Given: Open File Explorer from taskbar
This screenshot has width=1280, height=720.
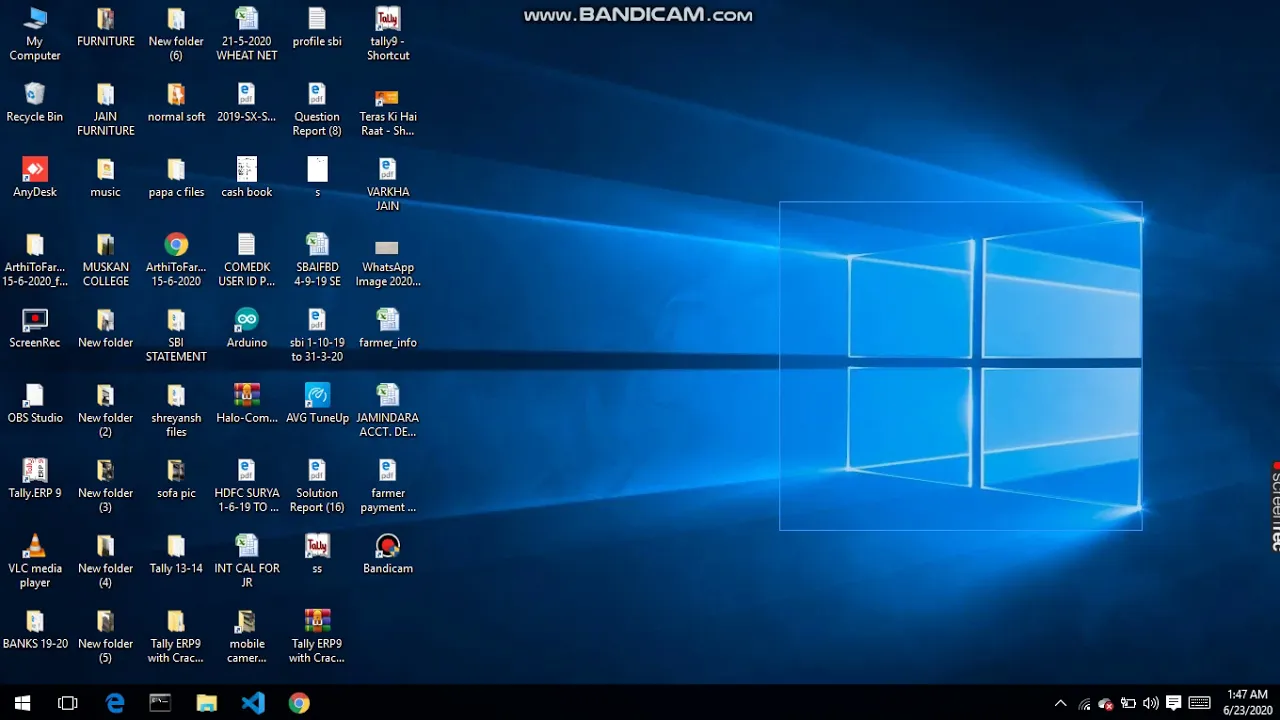Looking at the screenshot, I should pos(206,703).
